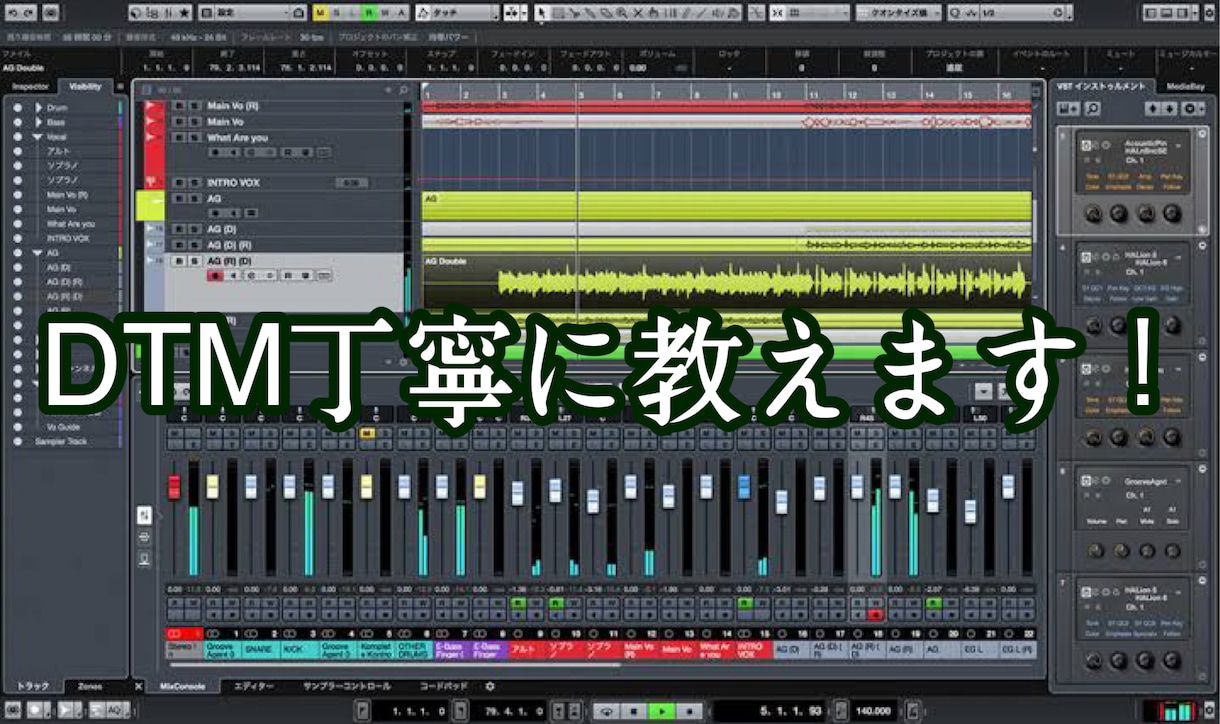Viewport: 1220px width, 724px height.
Task: Expand the Bass folder in the Visibility list
Action: click(x=39, y=122)
